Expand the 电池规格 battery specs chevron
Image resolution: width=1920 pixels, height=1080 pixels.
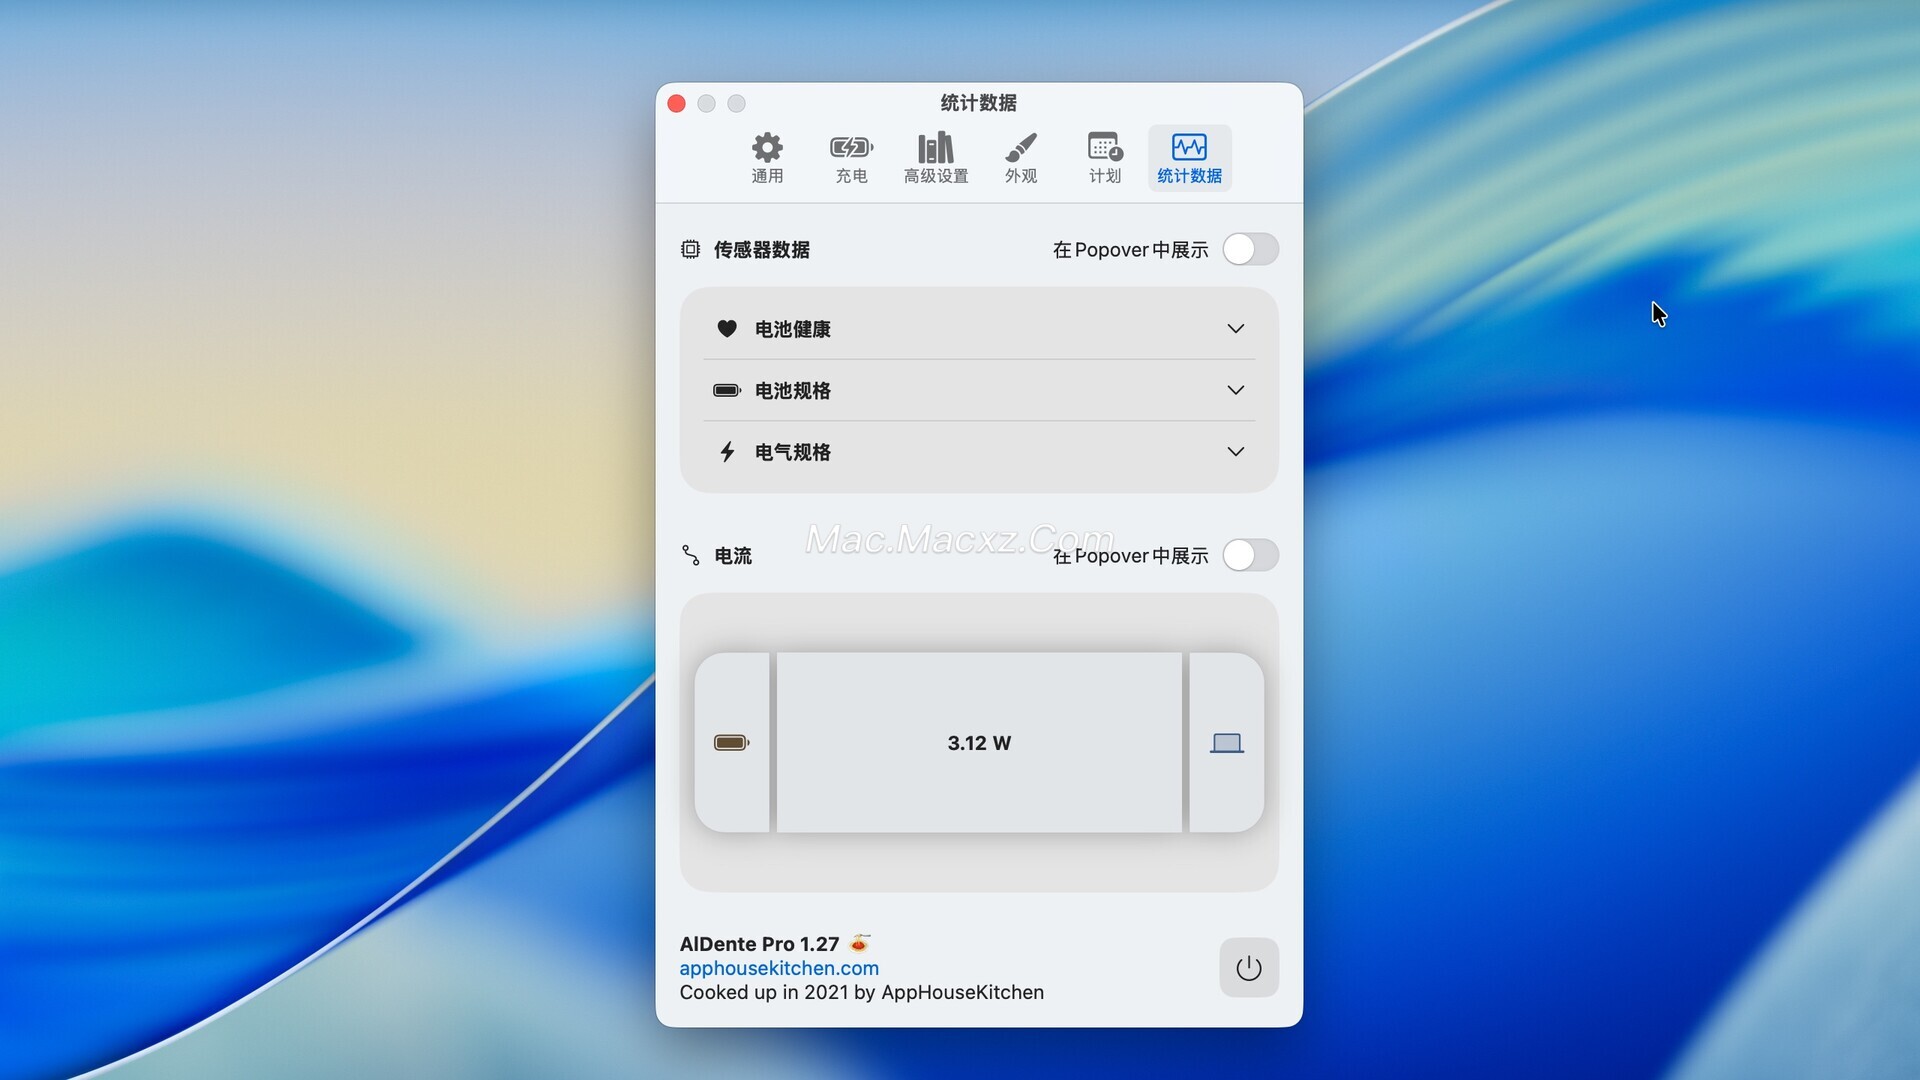1235,390
